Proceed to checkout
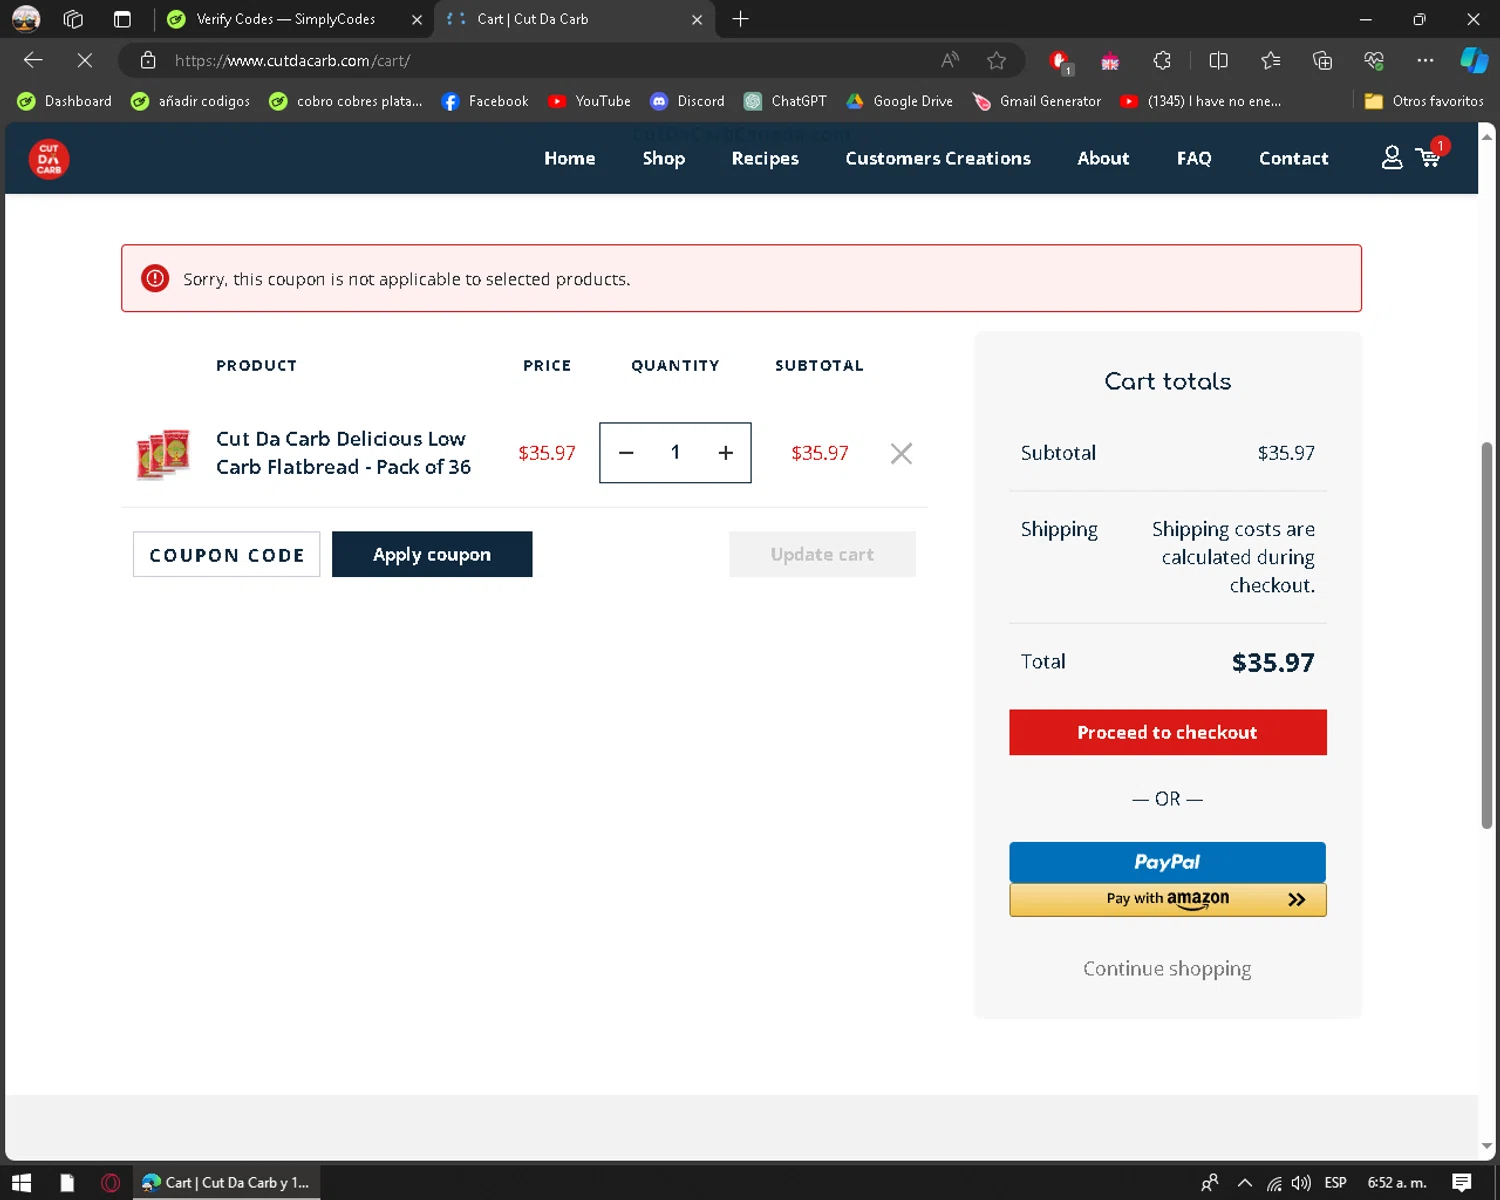This screenshot has width=1500, height=1200. click(x=1167, y=732)
